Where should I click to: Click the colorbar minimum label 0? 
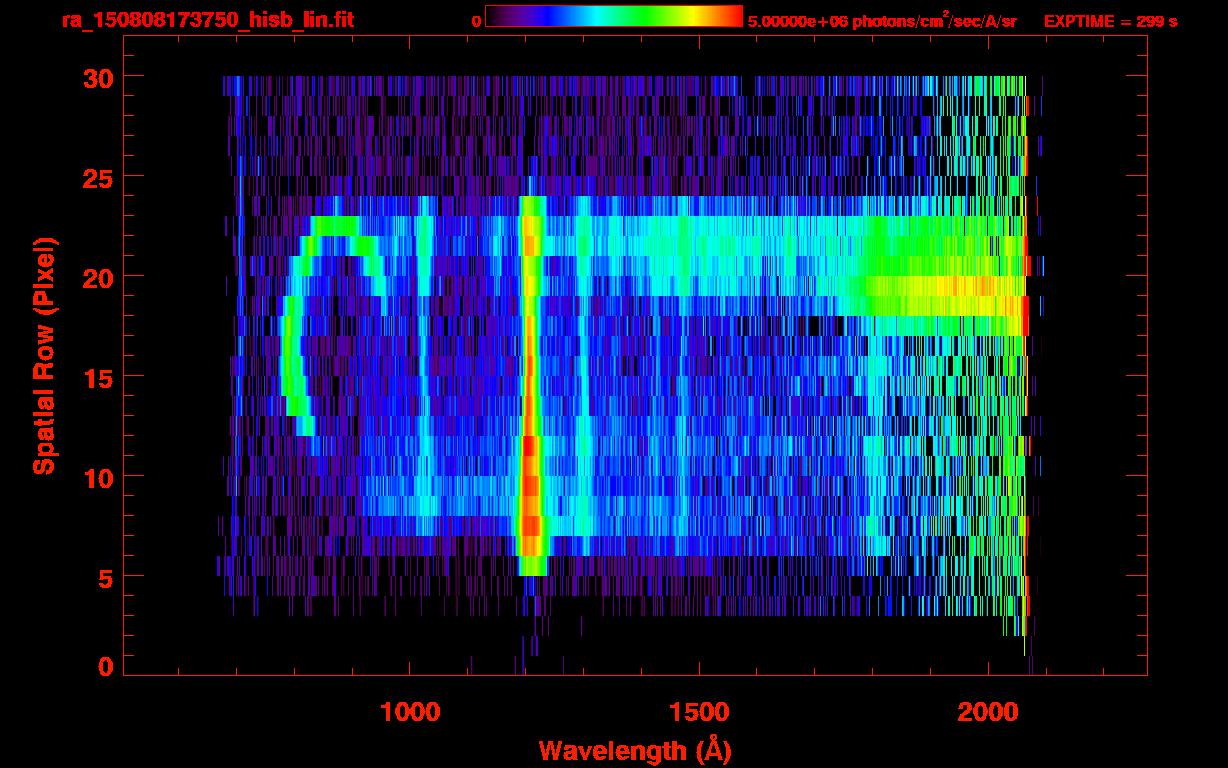(x=476, y=21)
